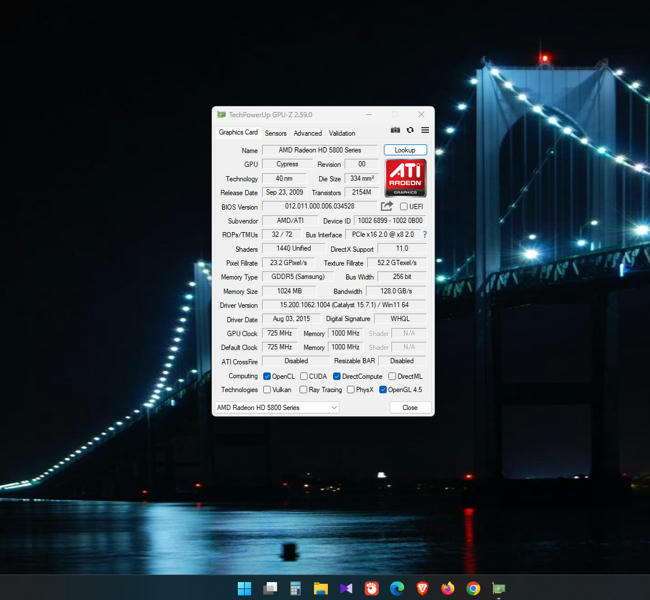The height and width of the screenshot is (600, 650).
Task: Open Brave browser from the taskbar
Action: click(x=422, y=588)
